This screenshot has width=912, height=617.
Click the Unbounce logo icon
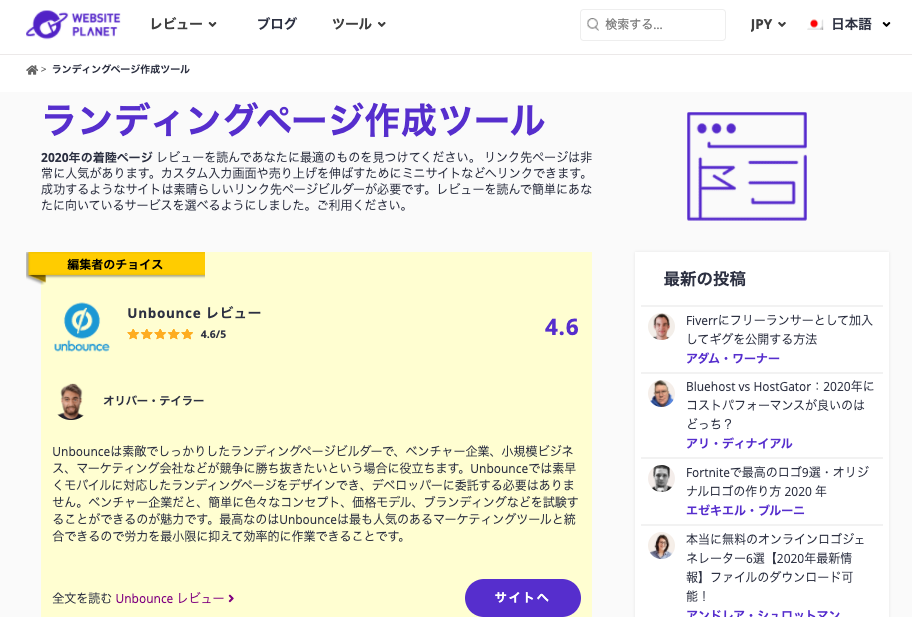(x=81, y=327)
